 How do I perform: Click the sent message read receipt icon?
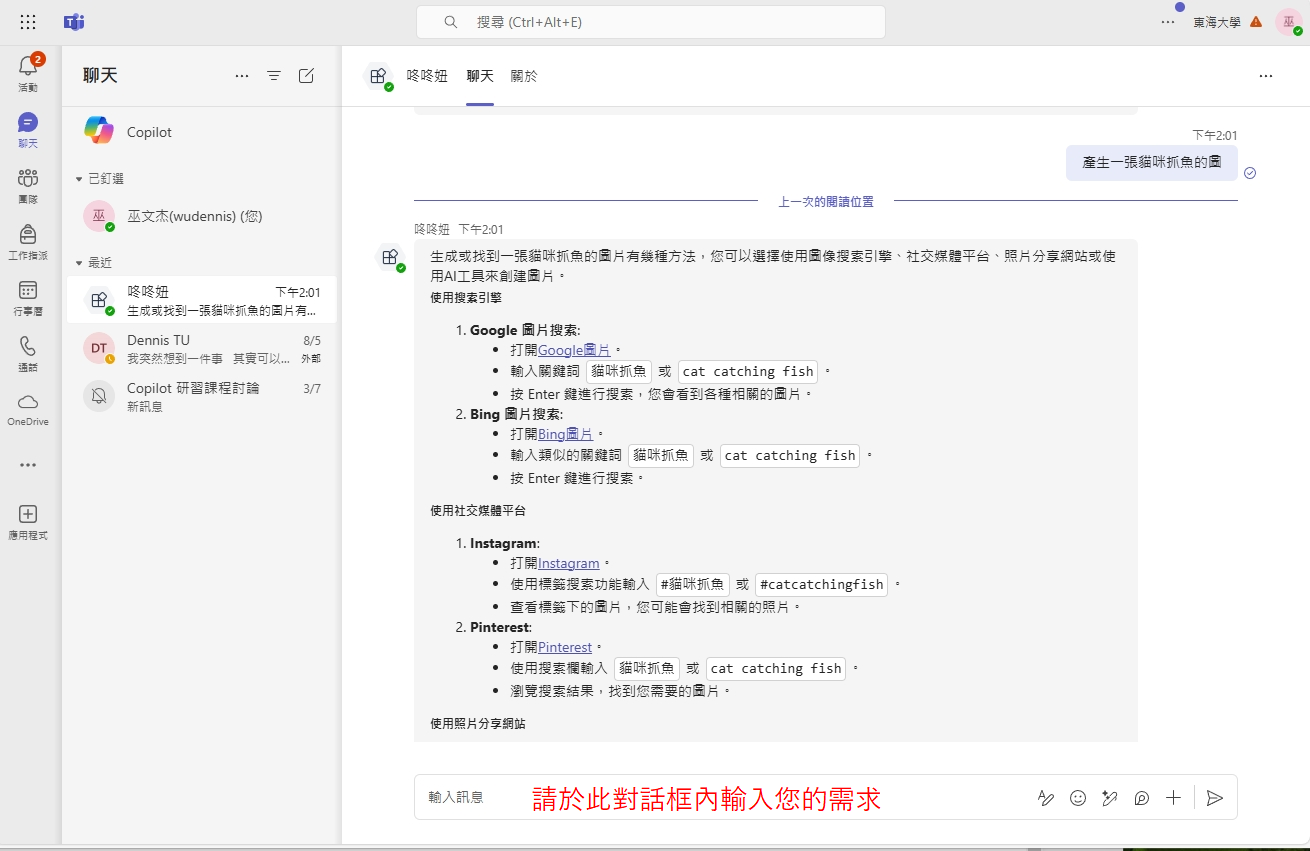tap(1250, 173)
